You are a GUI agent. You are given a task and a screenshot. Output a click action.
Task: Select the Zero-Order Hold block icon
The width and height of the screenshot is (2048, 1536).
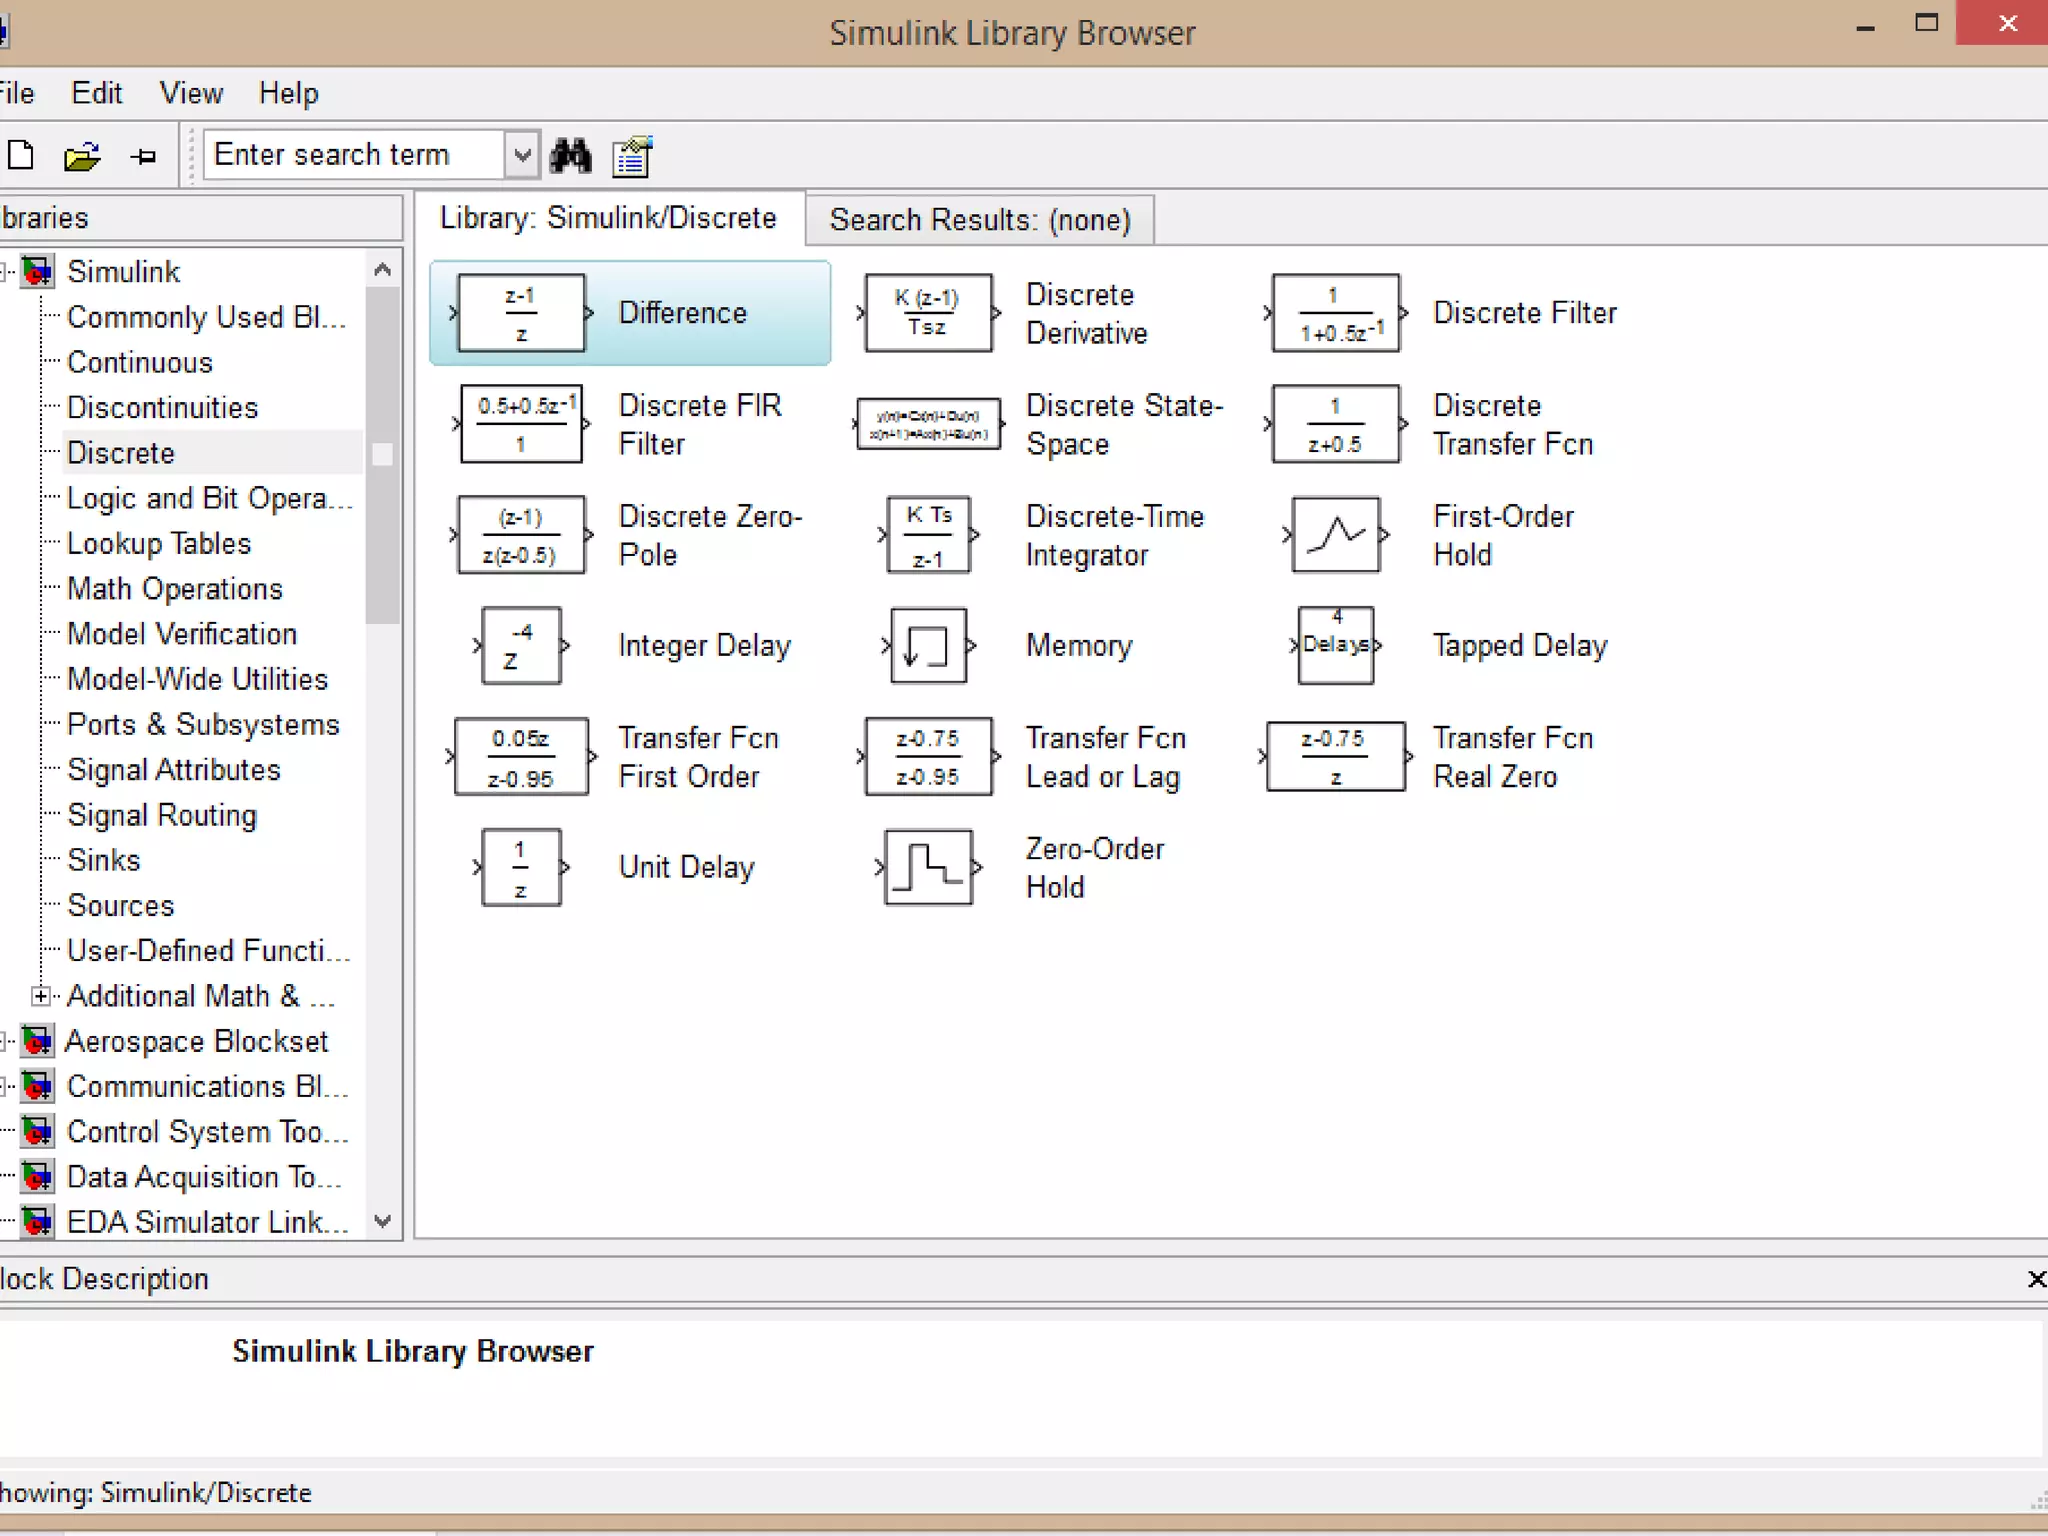click(928, 867)
